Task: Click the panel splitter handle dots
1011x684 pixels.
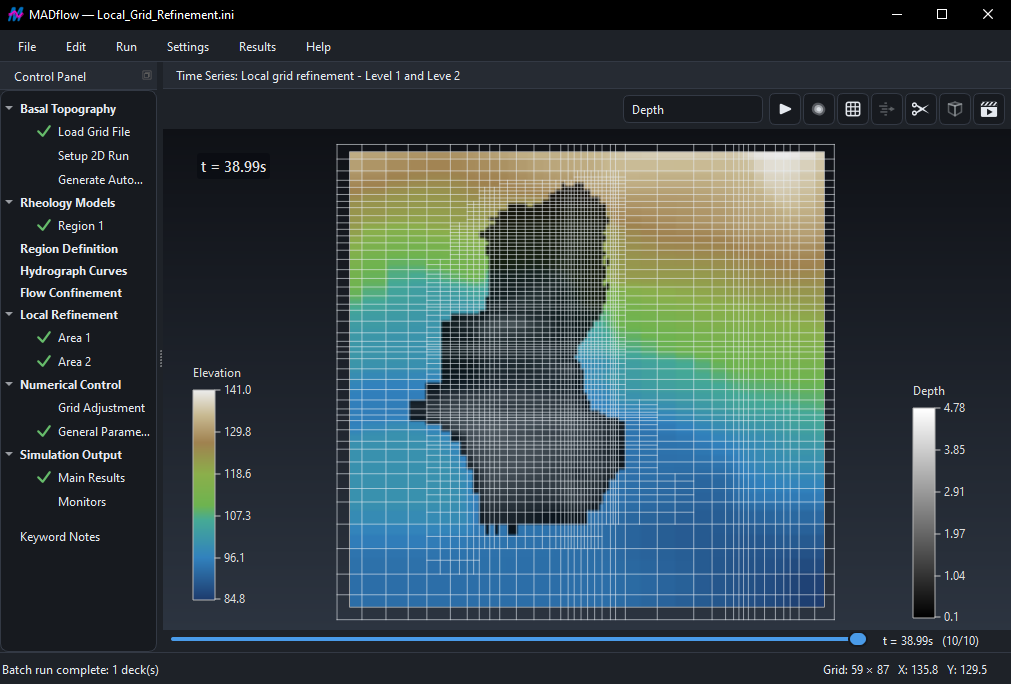Action: point(161,358)
